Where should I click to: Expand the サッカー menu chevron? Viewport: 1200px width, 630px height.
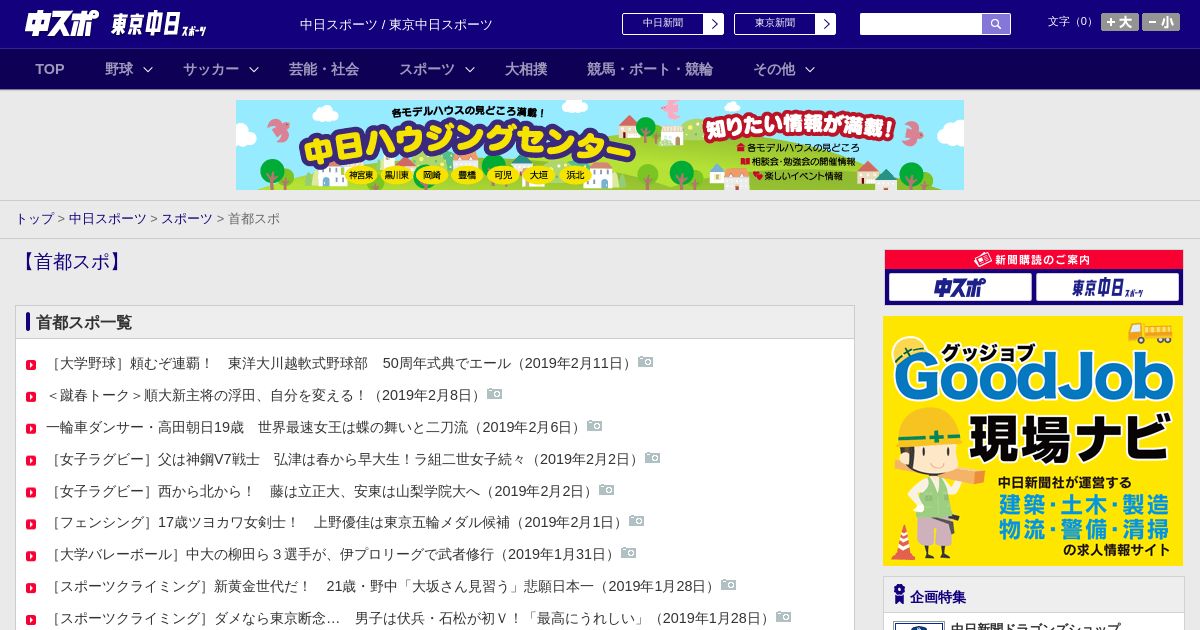(254, 69)
